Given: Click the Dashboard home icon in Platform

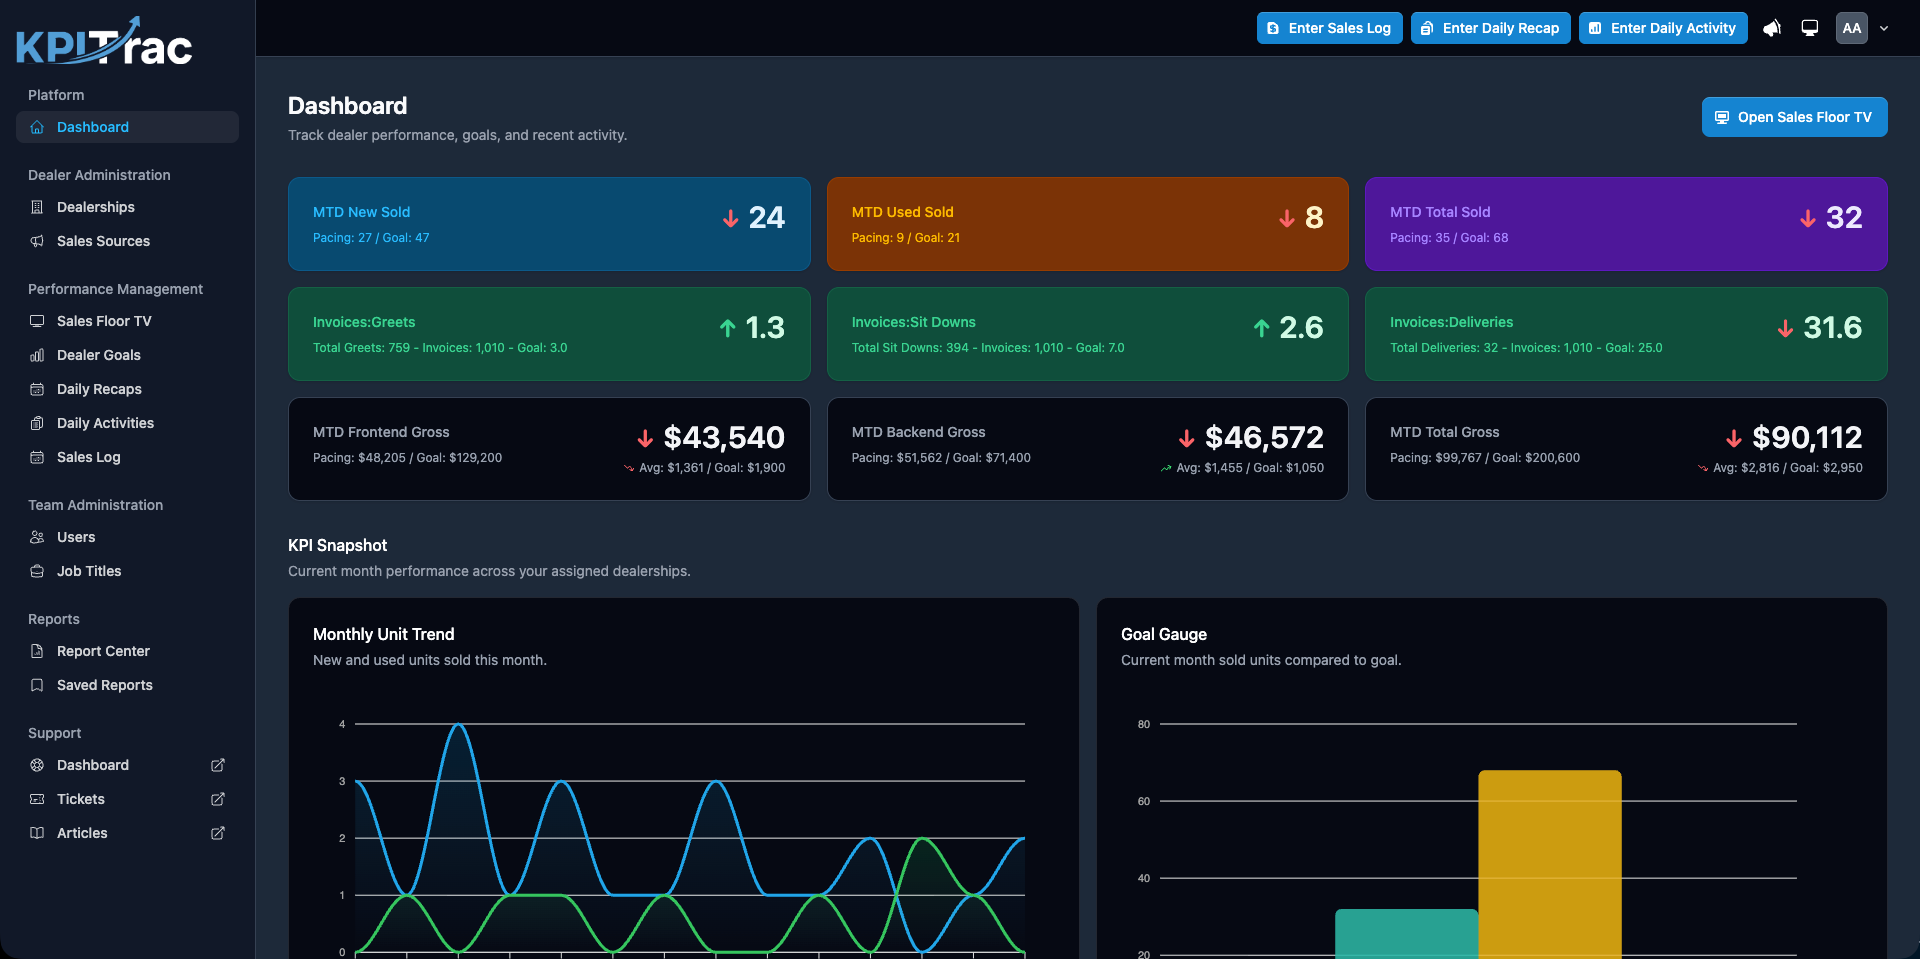Looking at the screenshot, I should coord(37,127).
